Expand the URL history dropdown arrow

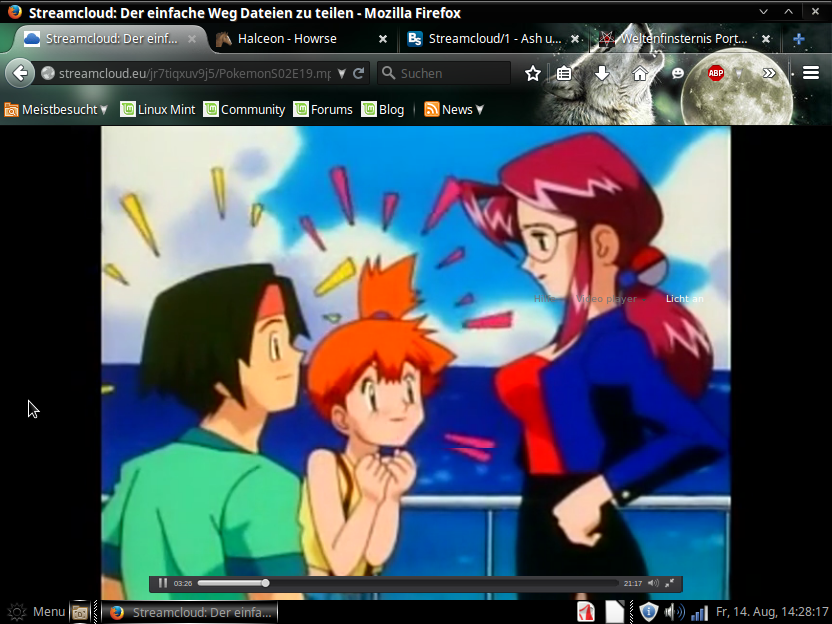[x=342, y=73]
